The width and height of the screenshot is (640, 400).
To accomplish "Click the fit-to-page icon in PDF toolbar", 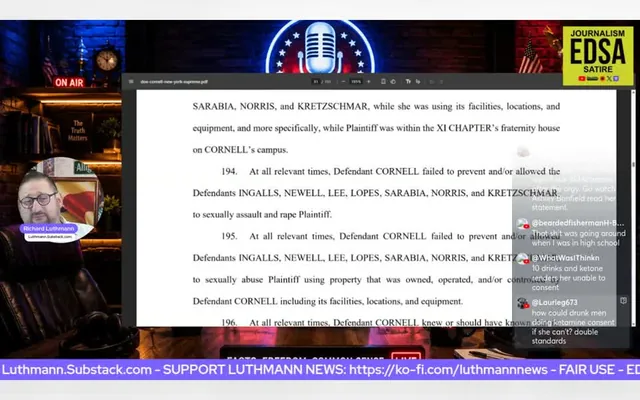I will [383, 82].
